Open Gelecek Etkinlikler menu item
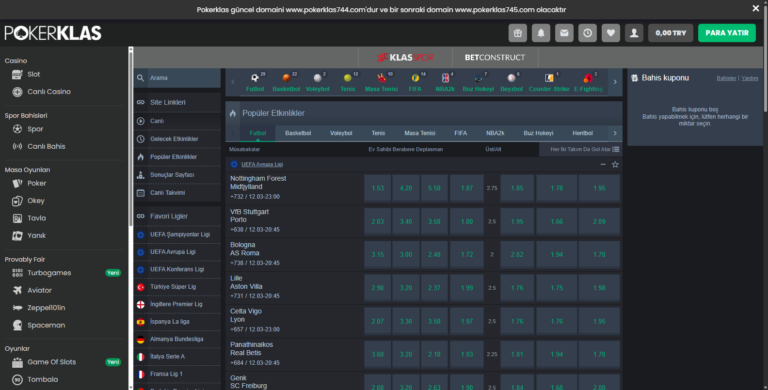 pos(177,139)
